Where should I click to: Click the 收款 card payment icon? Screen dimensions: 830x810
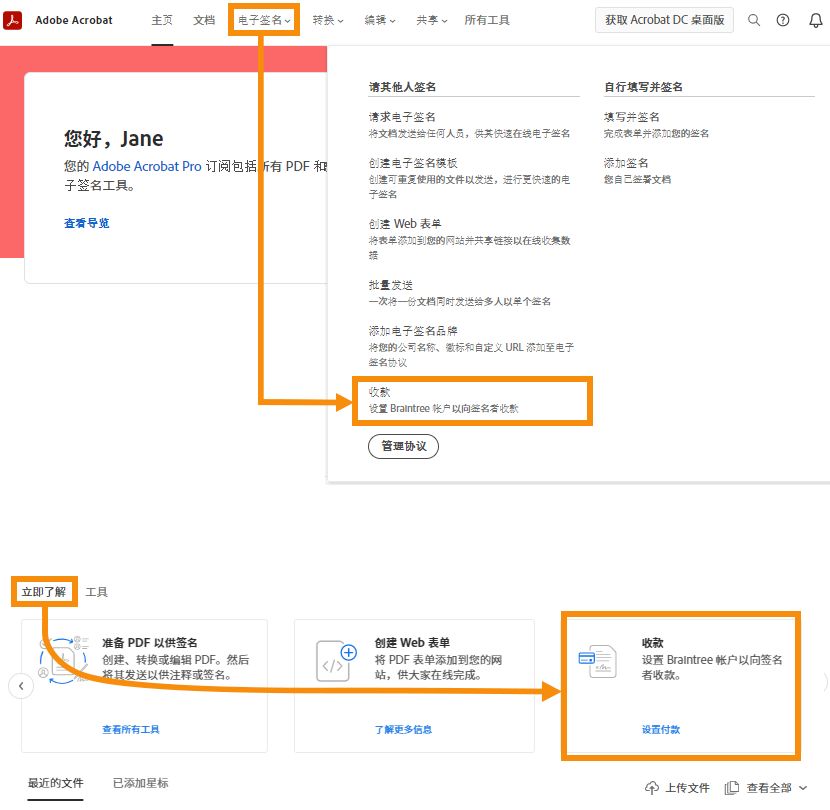point(598,661)
